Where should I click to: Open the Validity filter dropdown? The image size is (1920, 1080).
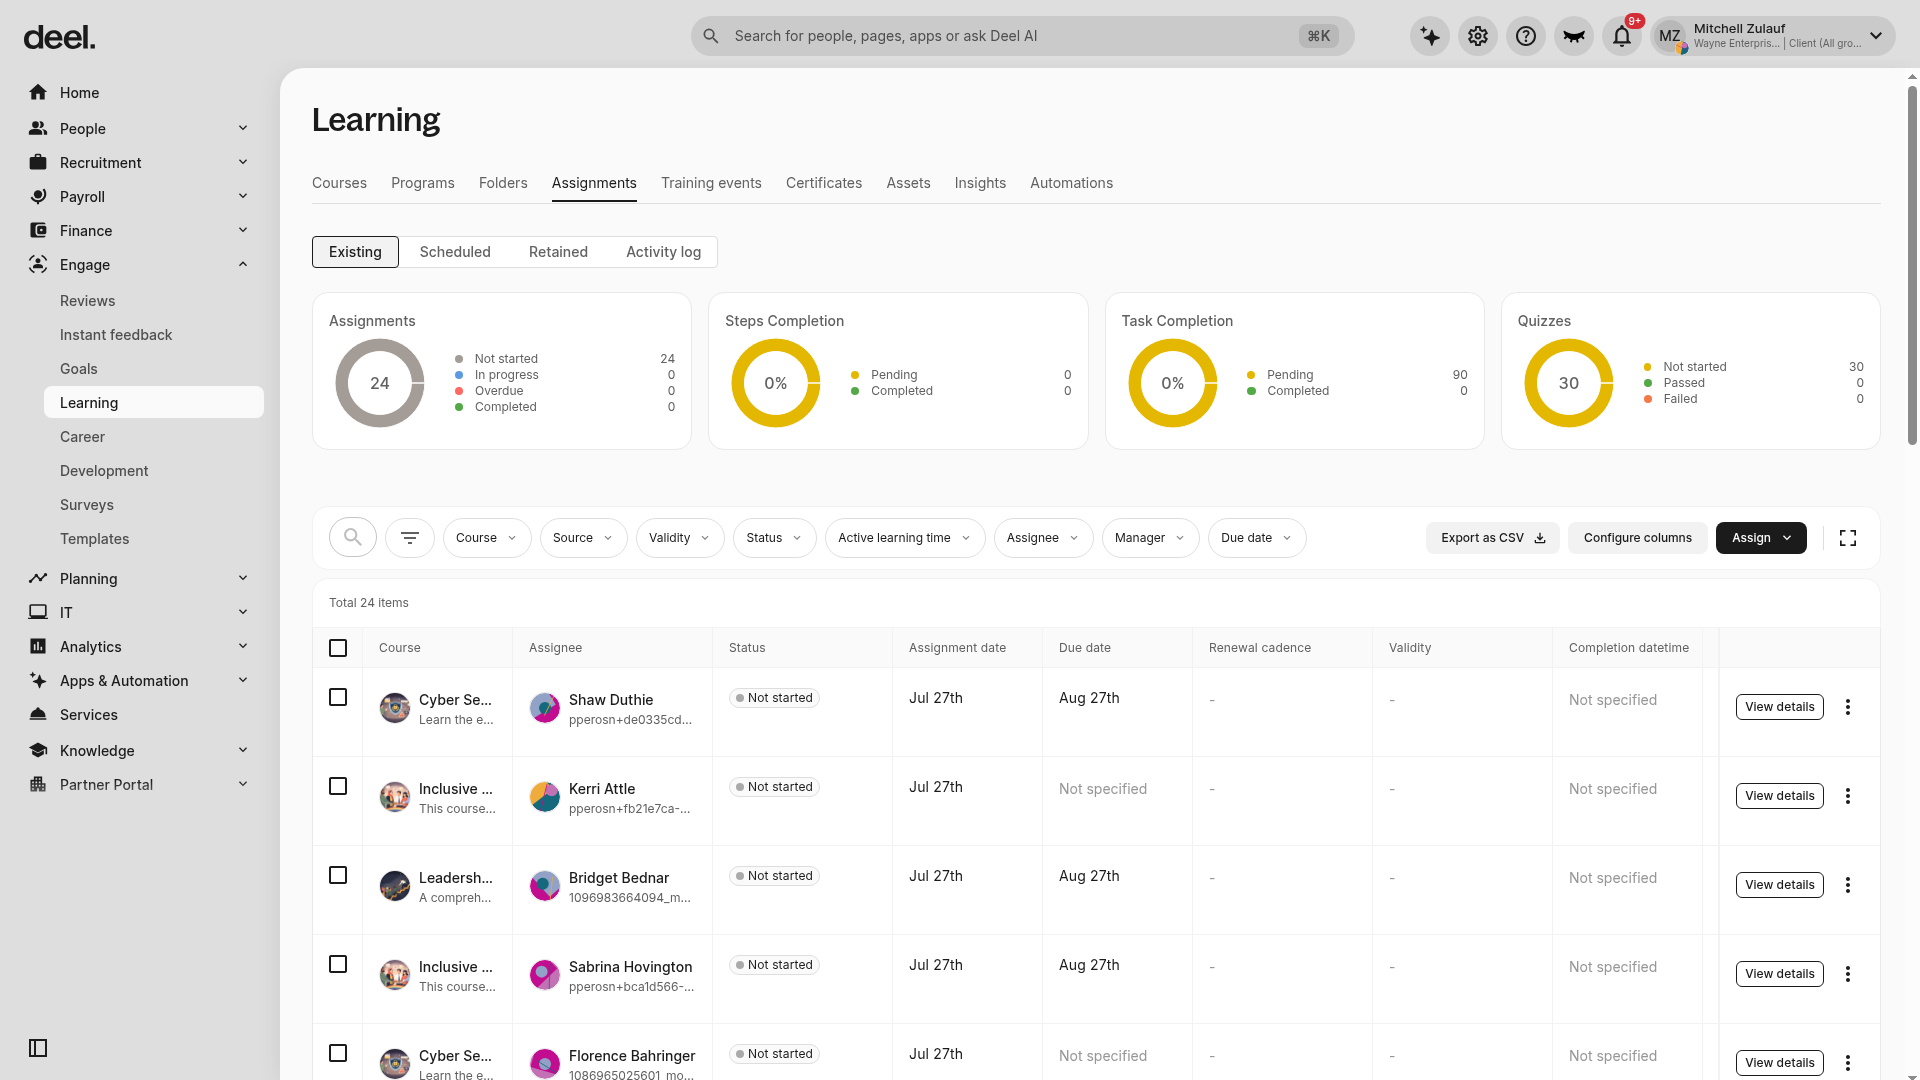pyautogui.click(x=680, y=538)
